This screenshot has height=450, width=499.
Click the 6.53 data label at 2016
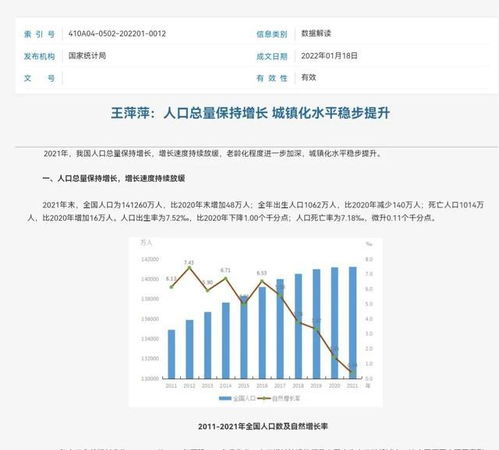click(x=262, y=273)
